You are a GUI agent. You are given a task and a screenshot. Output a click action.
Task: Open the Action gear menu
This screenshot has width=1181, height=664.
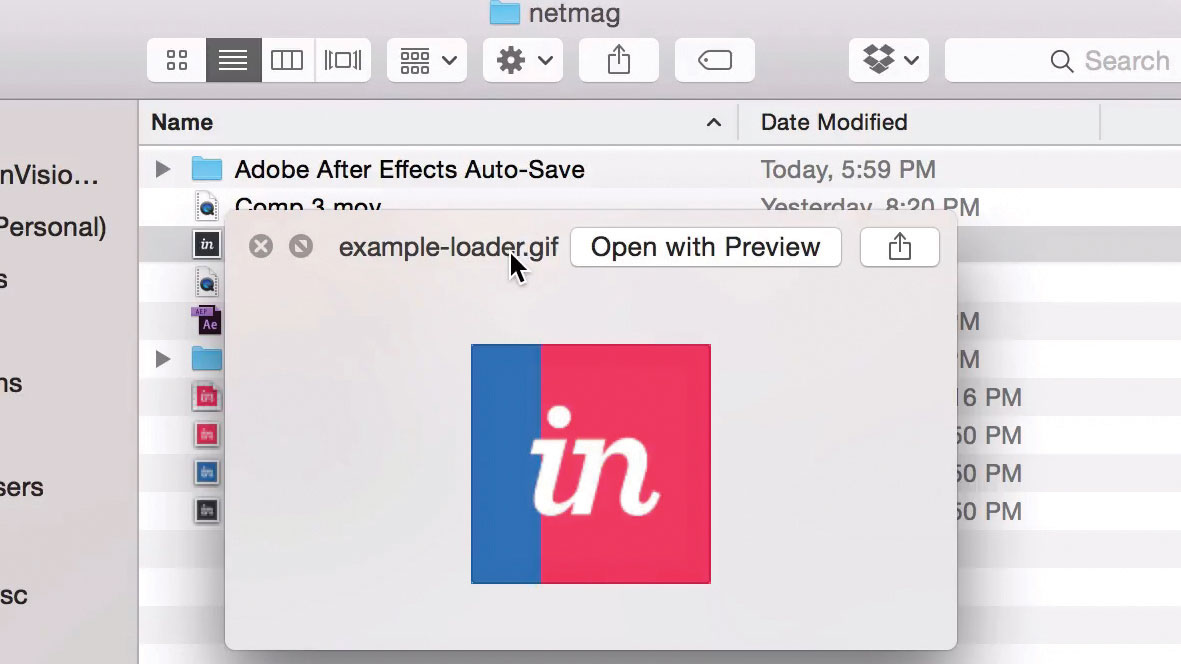coord(523,60)
